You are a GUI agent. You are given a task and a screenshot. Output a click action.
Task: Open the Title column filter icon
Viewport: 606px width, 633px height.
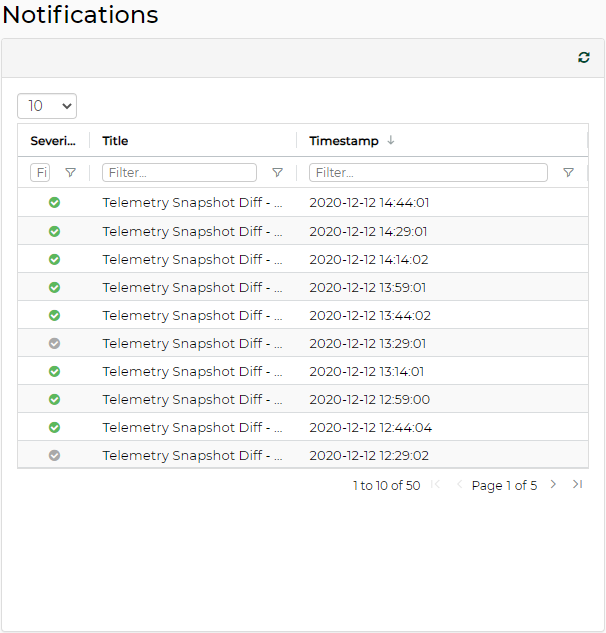tap(277, 173)
